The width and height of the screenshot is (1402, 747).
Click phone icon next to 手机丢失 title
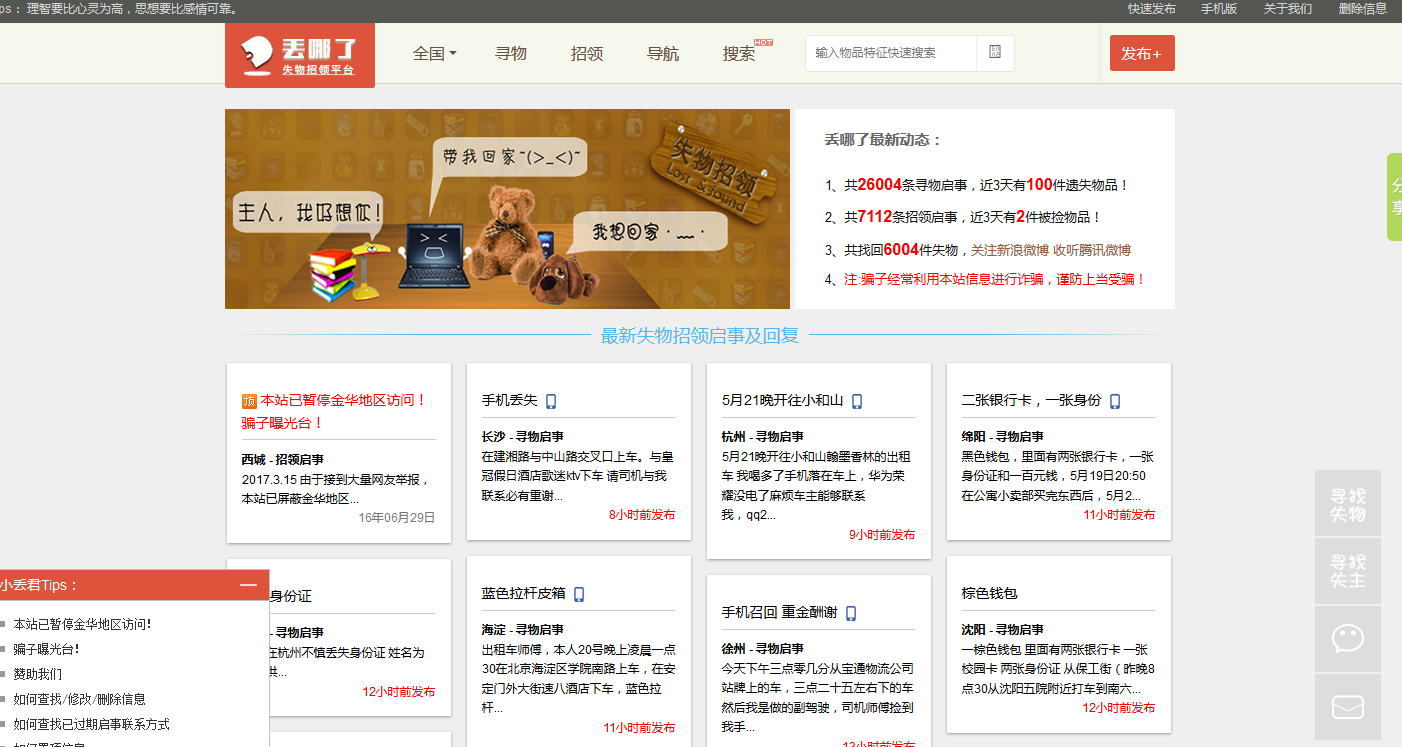pos(551,401)
